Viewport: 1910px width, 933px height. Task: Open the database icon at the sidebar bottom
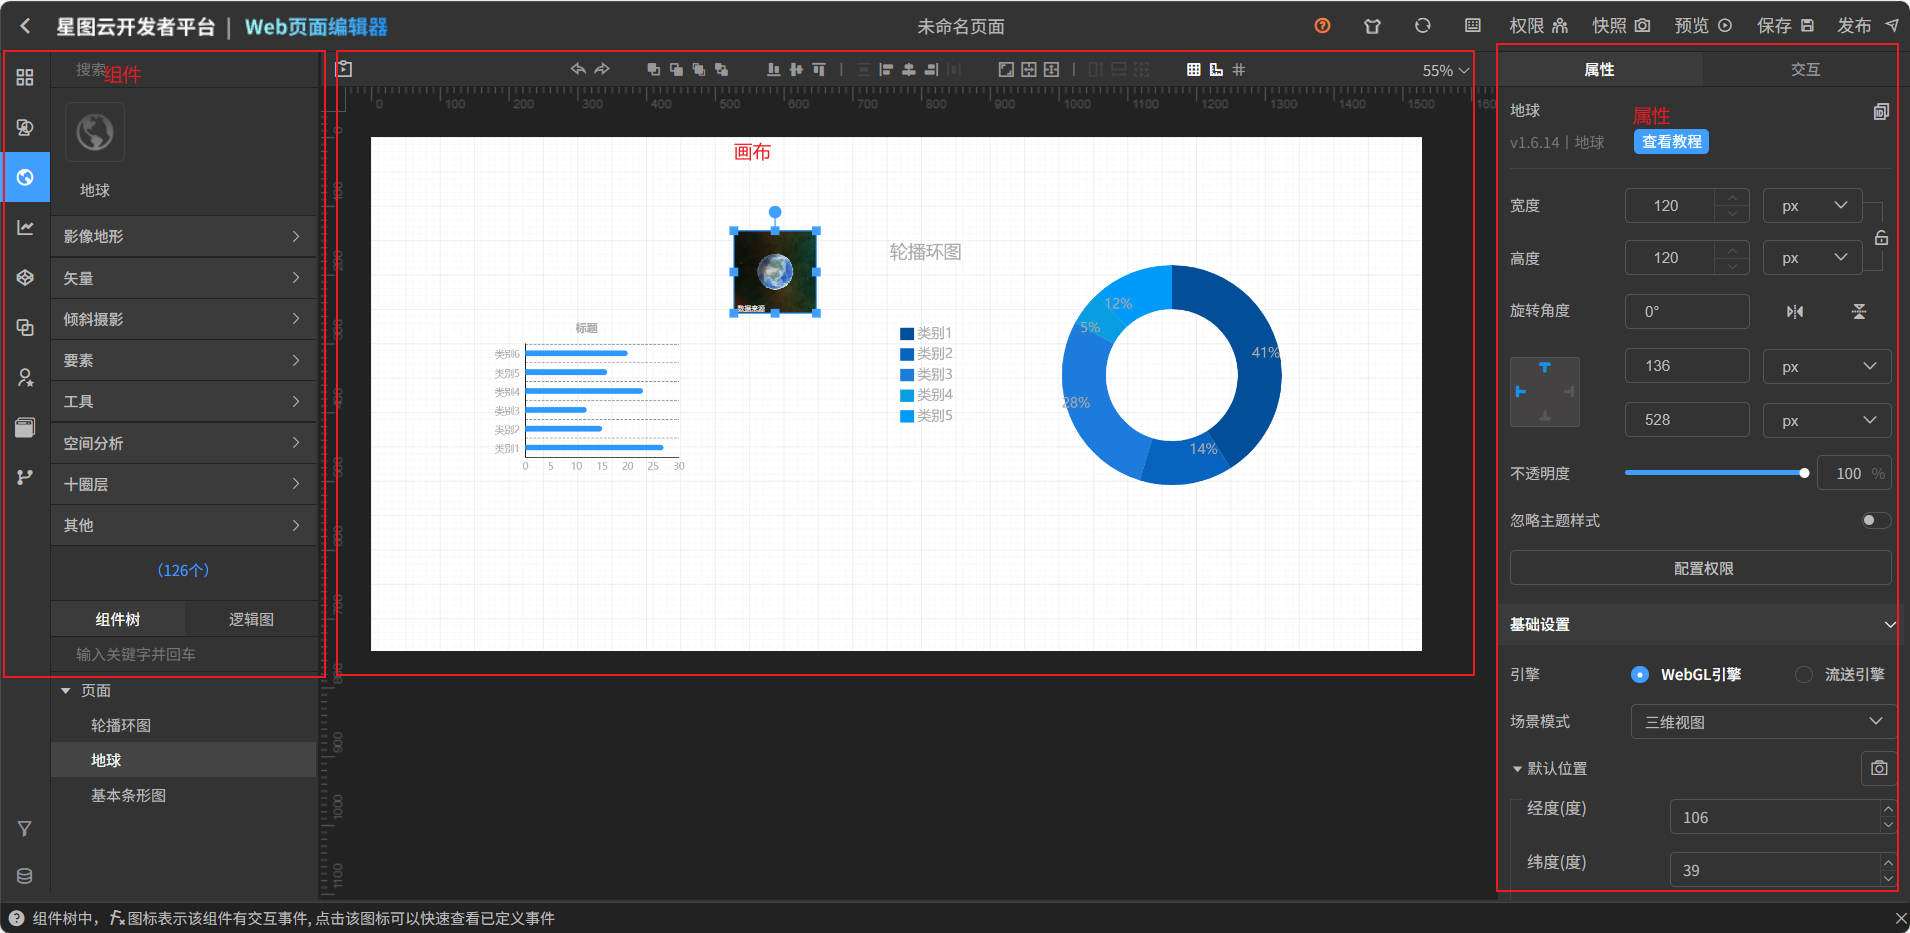pos(25,876)
